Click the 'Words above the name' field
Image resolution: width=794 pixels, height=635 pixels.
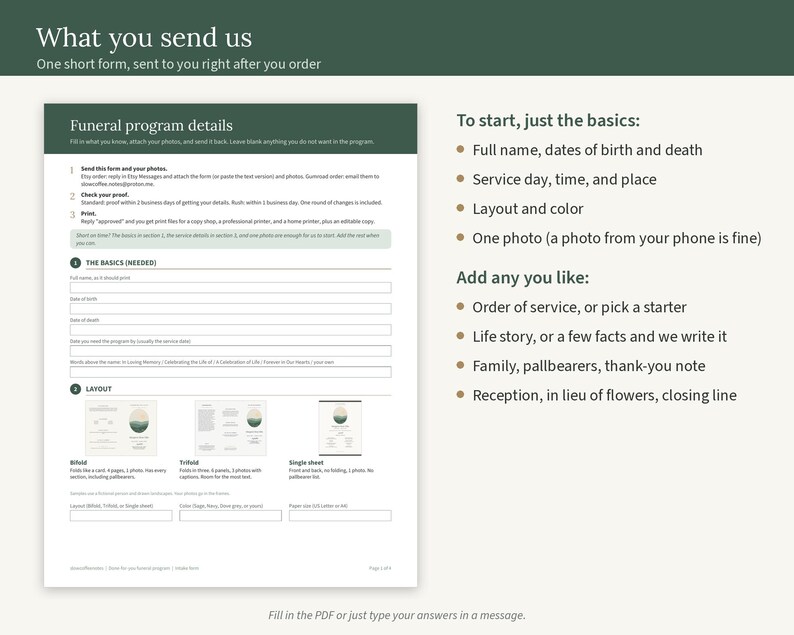point(230,372)
